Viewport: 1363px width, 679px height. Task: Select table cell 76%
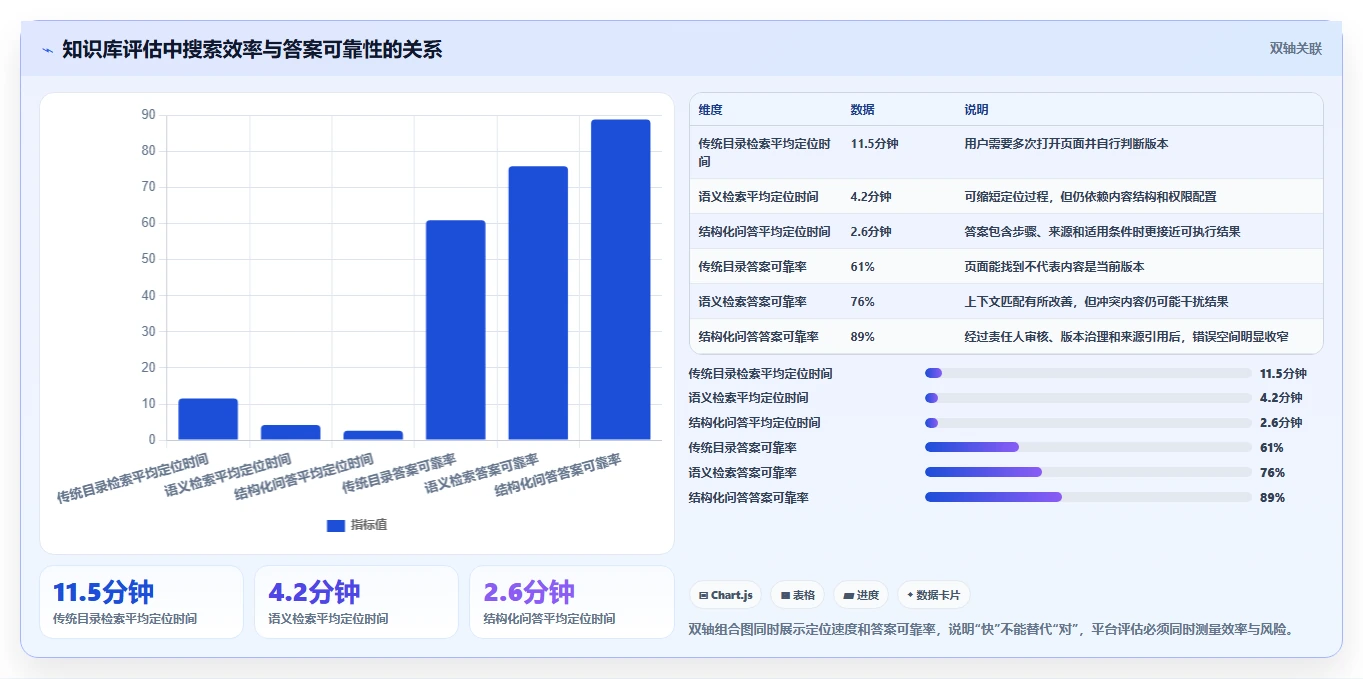tap(862, 301)
